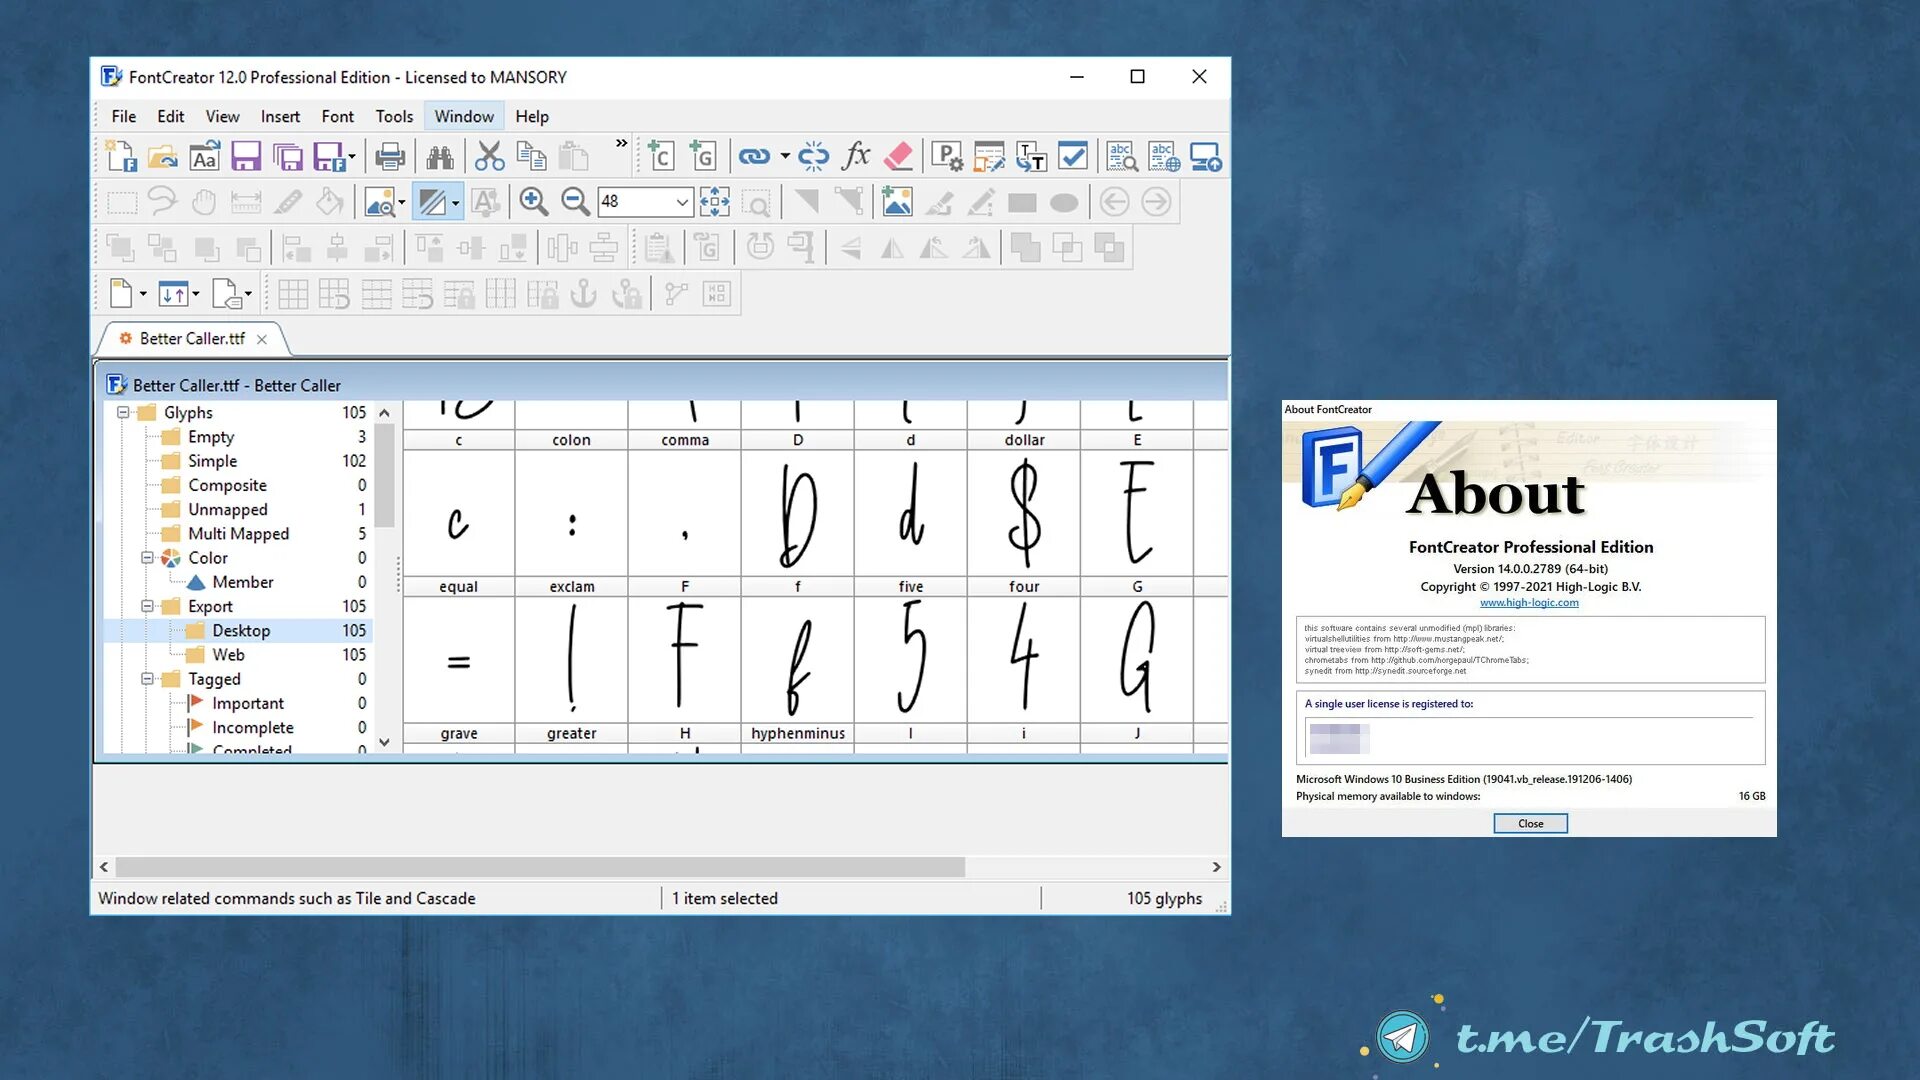Click the import image plus-picture icon
The width and height of the screenshot is (1920, 1080).
tap(897, 202)
